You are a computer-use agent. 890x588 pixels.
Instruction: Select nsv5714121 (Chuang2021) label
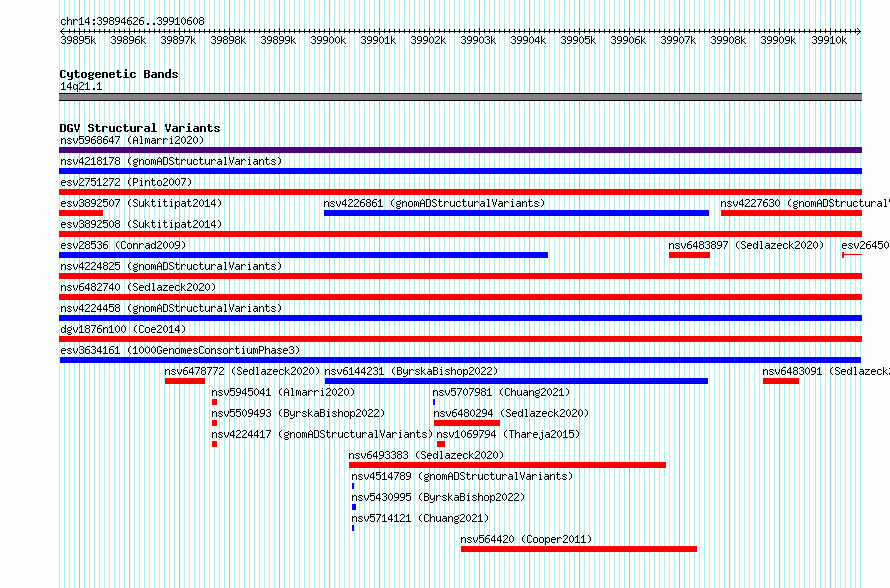pyautogui.click(x=420, y=518)
